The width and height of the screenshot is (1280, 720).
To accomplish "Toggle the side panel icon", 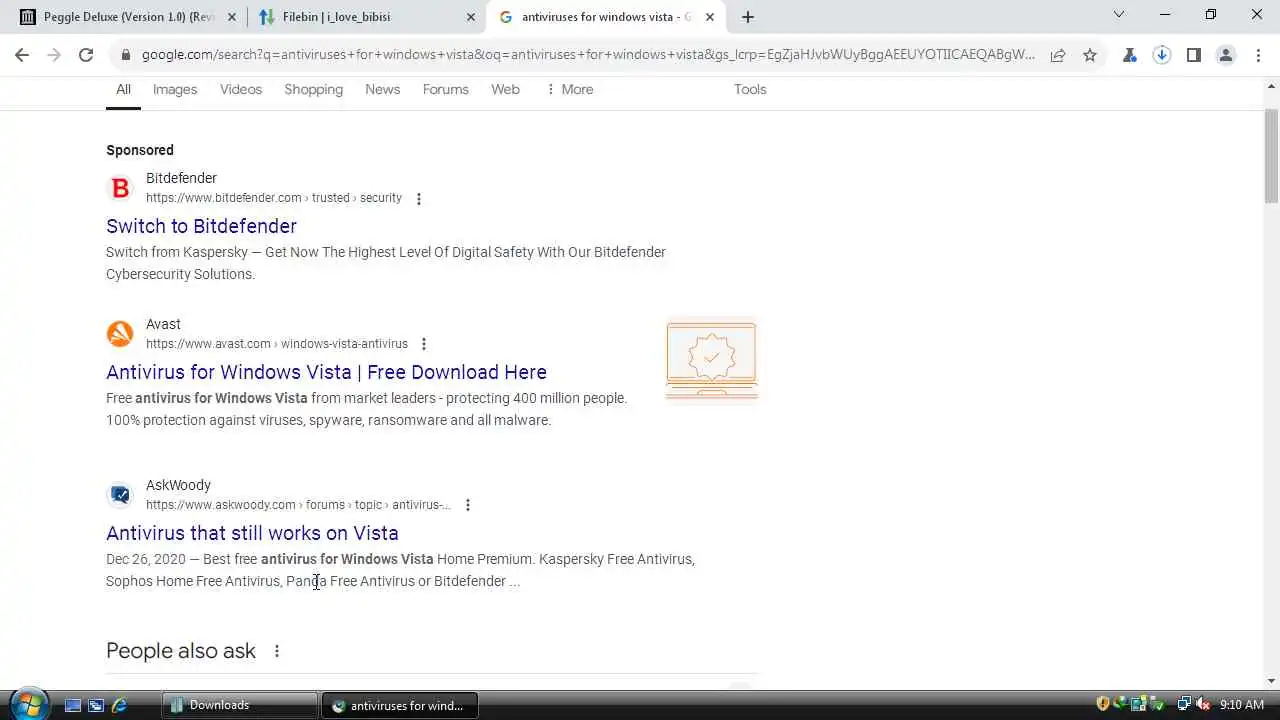I will 1194,55.
